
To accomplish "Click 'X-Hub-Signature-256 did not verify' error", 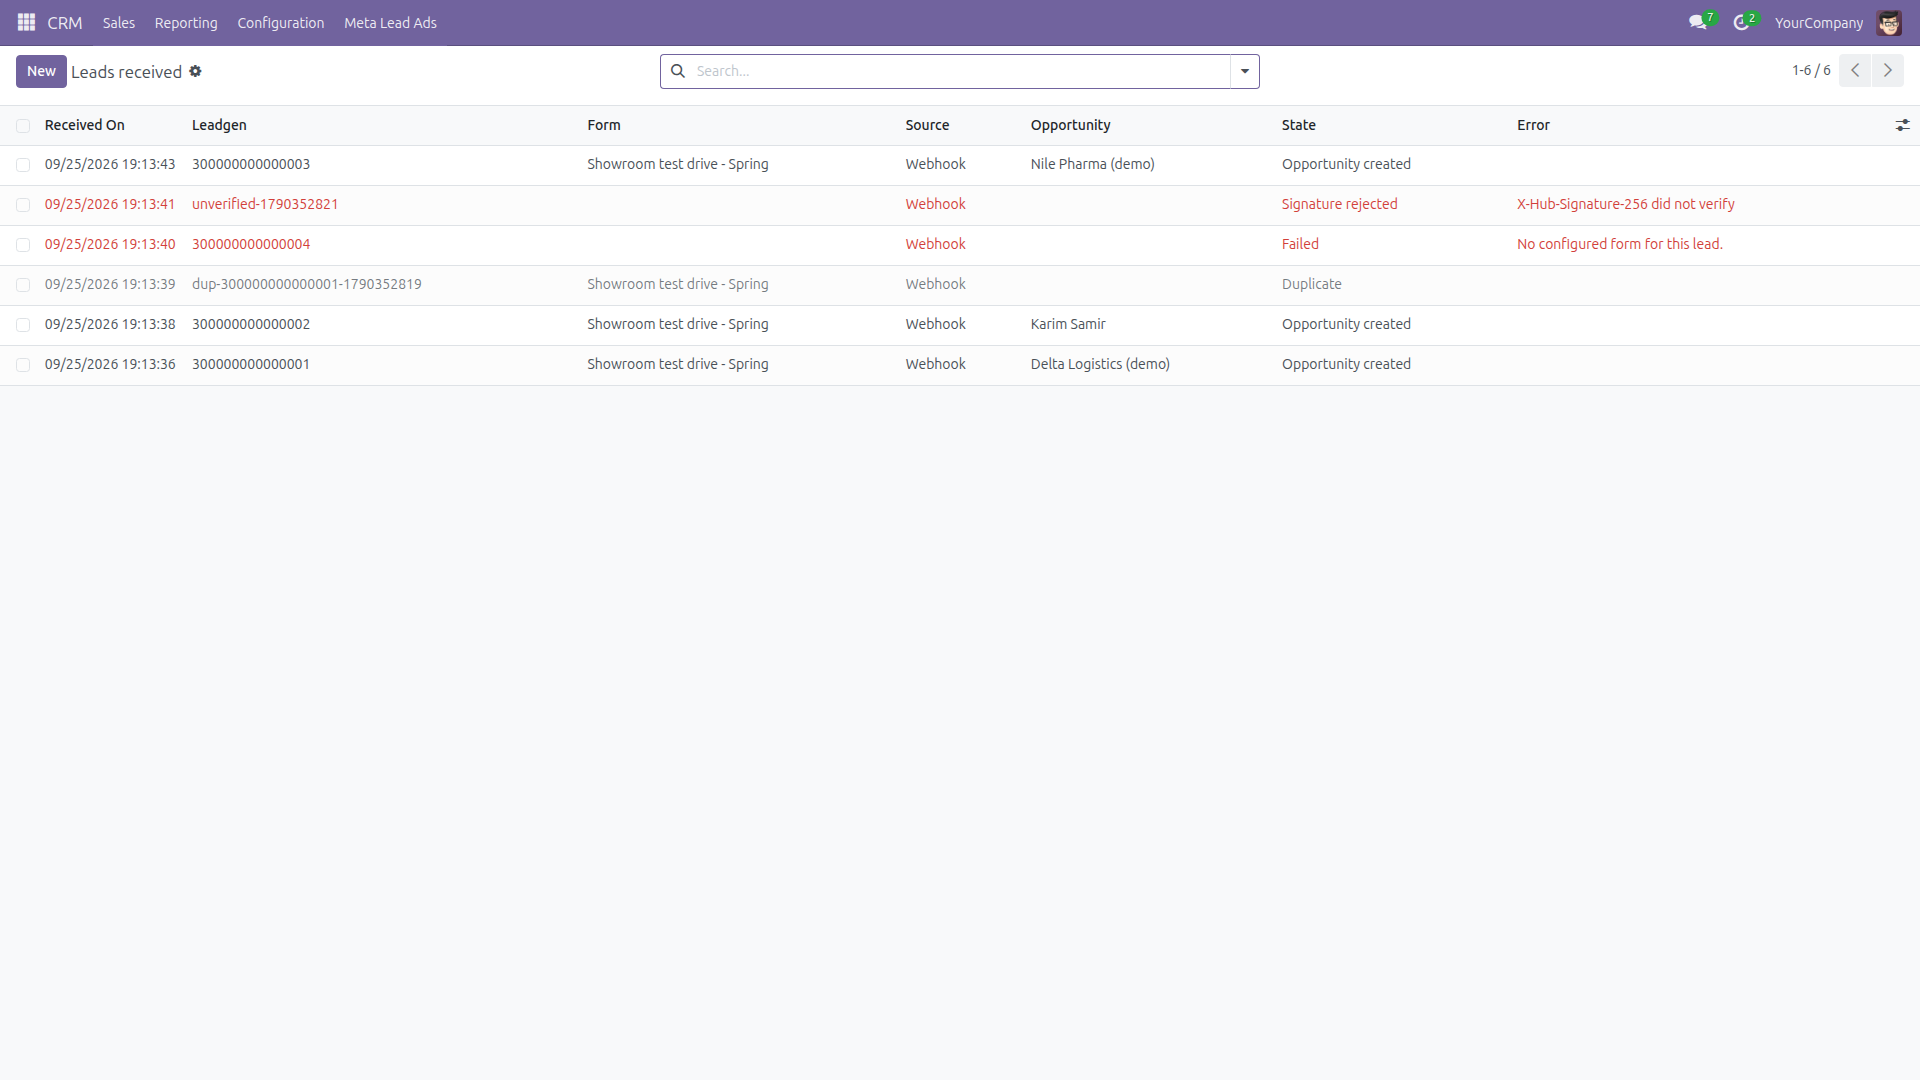I will (x=1625, y=204).
